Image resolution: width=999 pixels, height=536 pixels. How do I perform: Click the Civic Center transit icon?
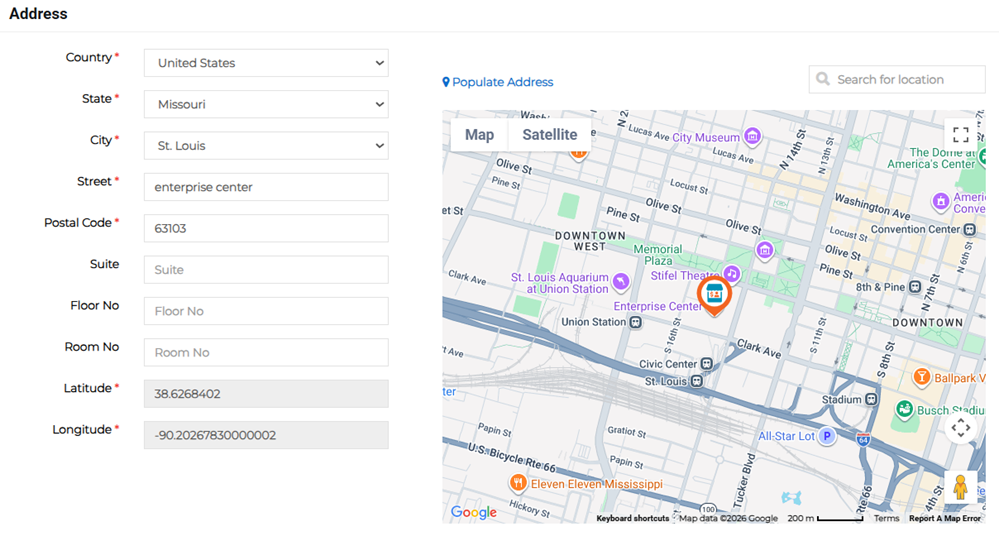[706, 364]
